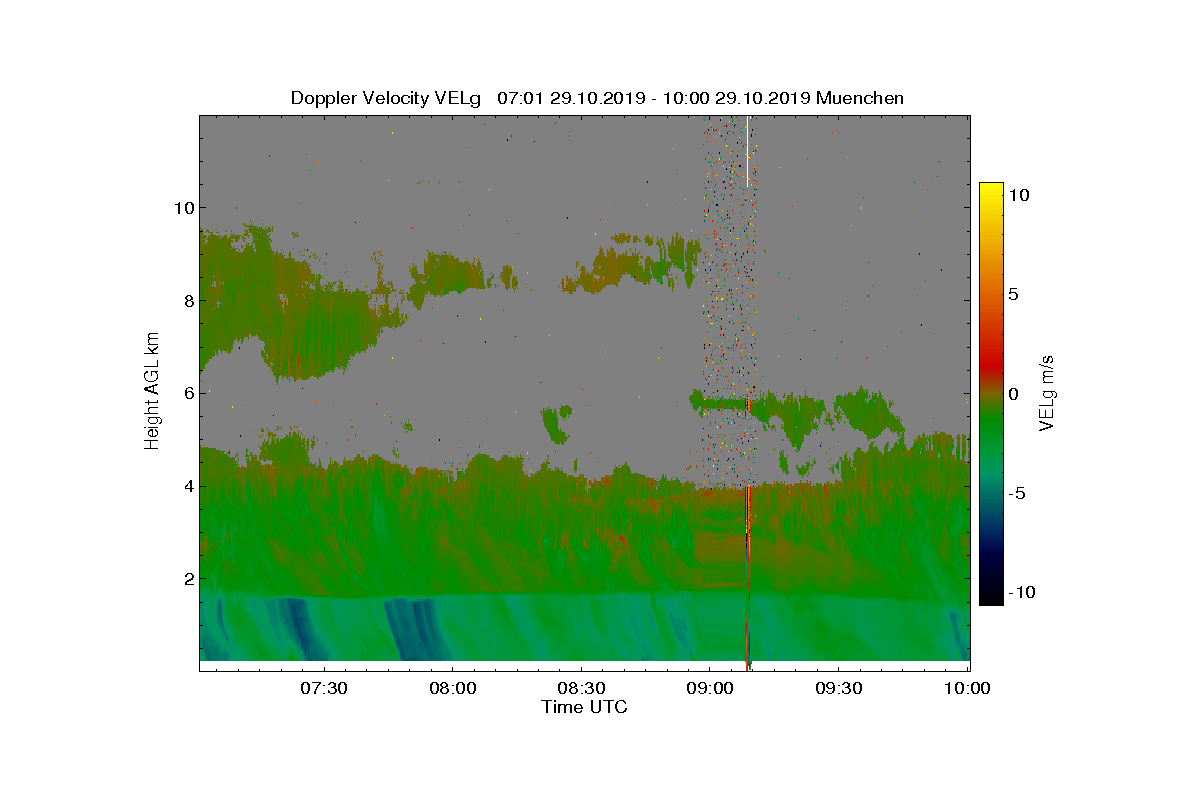Click the "Muenchen" location text in title
The width and height of the screenshot is (1200, 800).
click(x=860, y=98)
